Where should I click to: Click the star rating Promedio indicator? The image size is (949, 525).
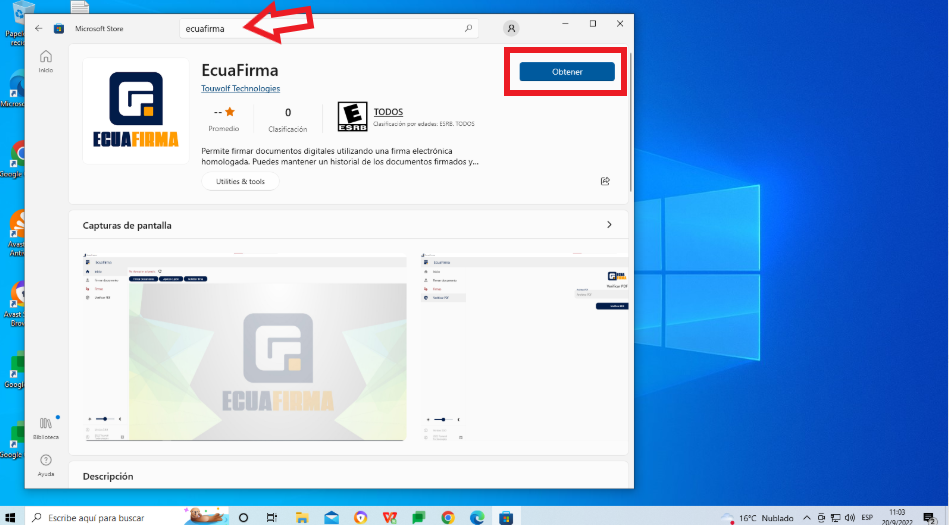pos(224,119)
